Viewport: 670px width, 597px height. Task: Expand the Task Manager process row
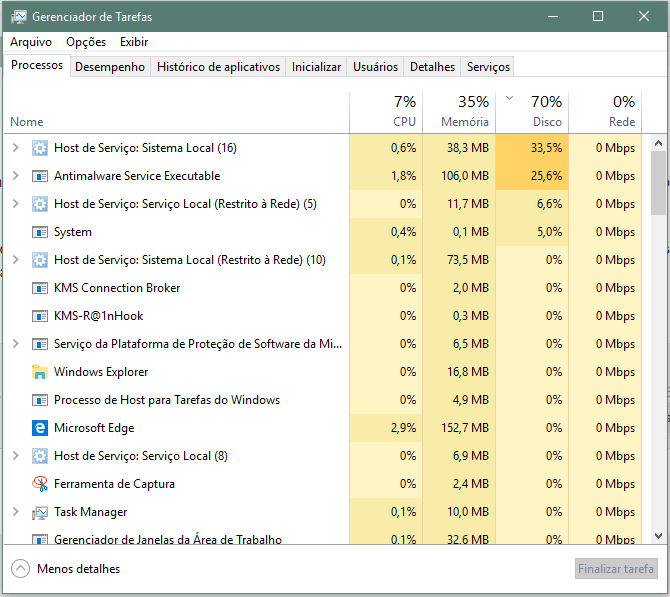point(16,512)
